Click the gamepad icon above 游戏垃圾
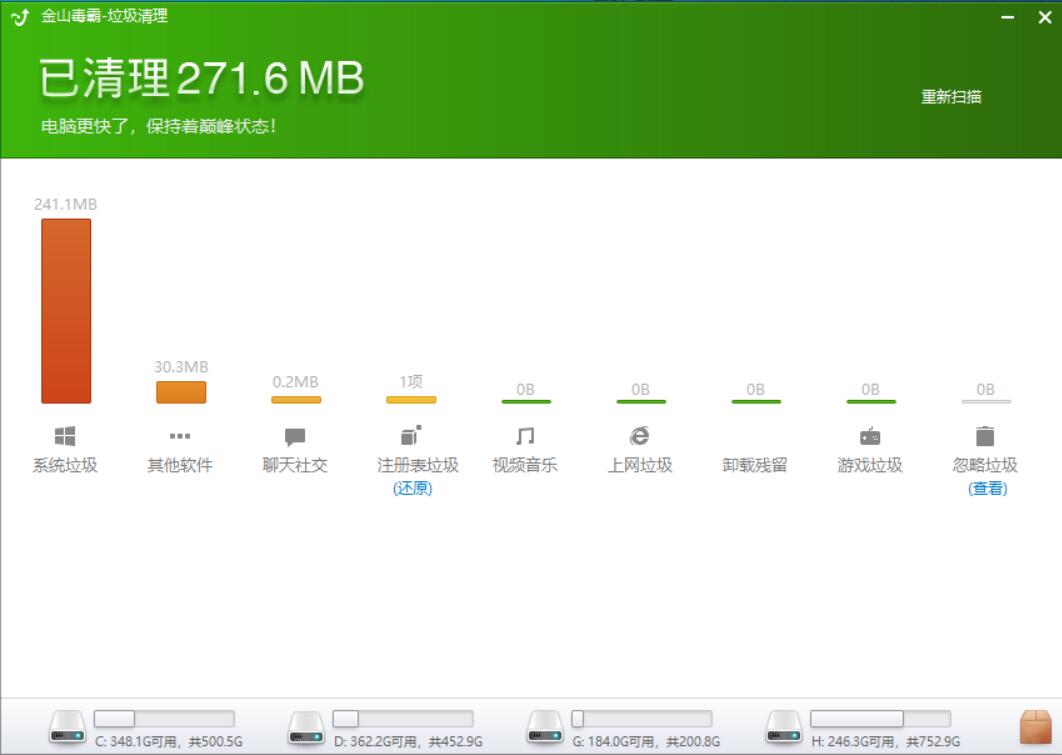This screenshot has height=755, width=1062. (870, 437)
